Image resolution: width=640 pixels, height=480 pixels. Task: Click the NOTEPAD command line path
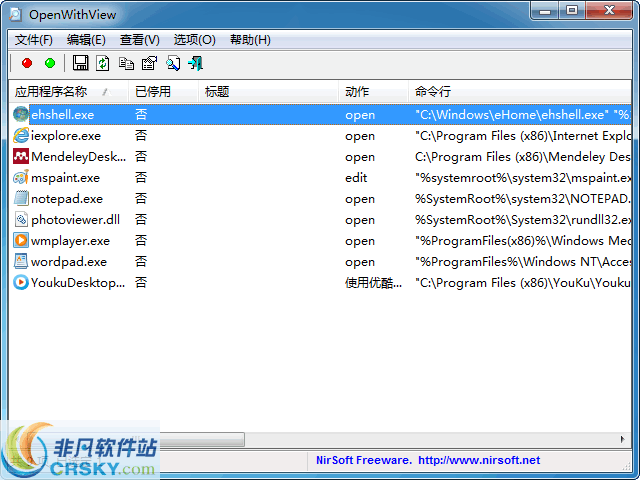coord(523,199)
